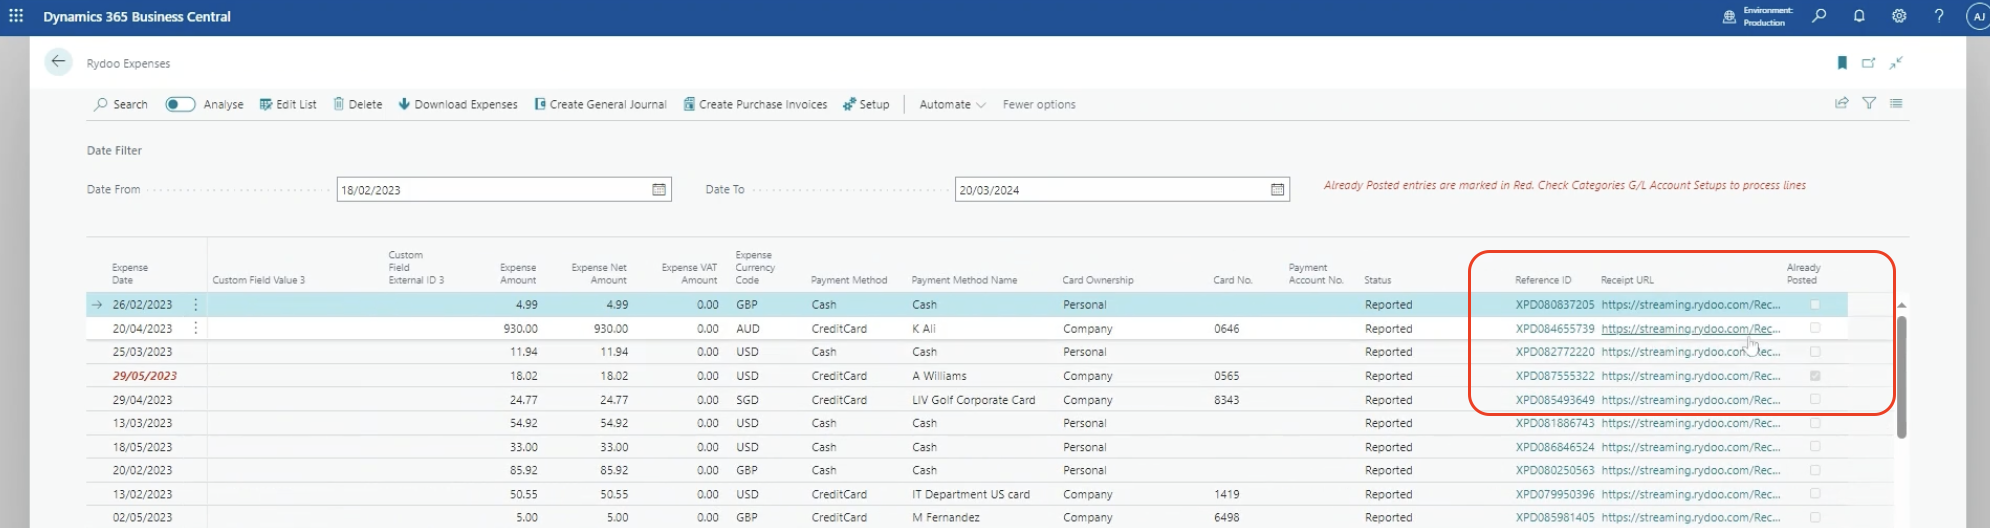Screen dimensions: 1990x528
Task: Open the search magnifier in top bar
Action: click(x=1819, y=16)
